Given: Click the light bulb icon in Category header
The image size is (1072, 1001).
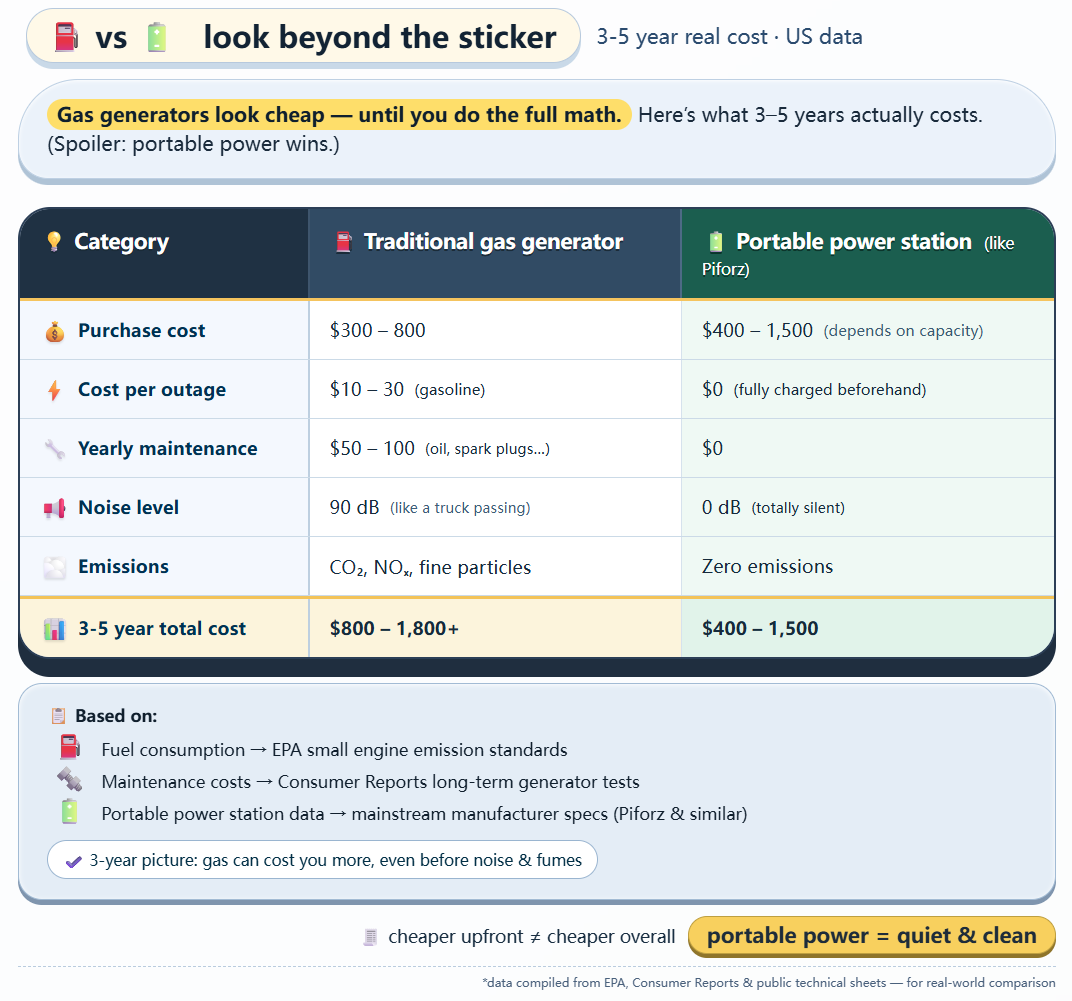Looking at the screenshot, I should tap(54, 242).
